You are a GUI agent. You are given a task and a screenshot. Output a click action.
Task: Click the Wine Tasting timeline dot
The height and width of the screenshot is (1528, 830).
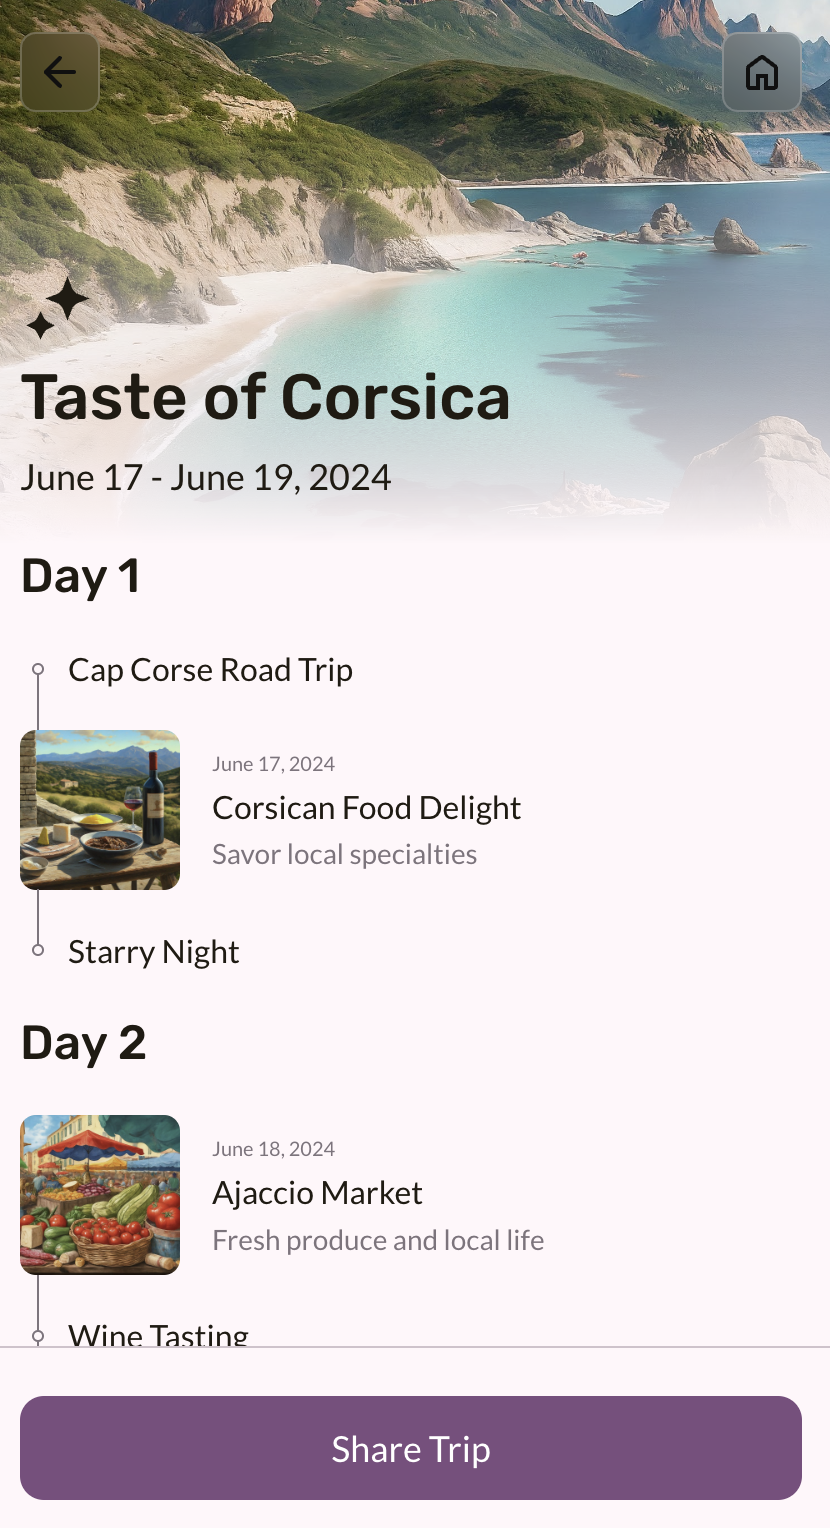[x=38, y=1336]
